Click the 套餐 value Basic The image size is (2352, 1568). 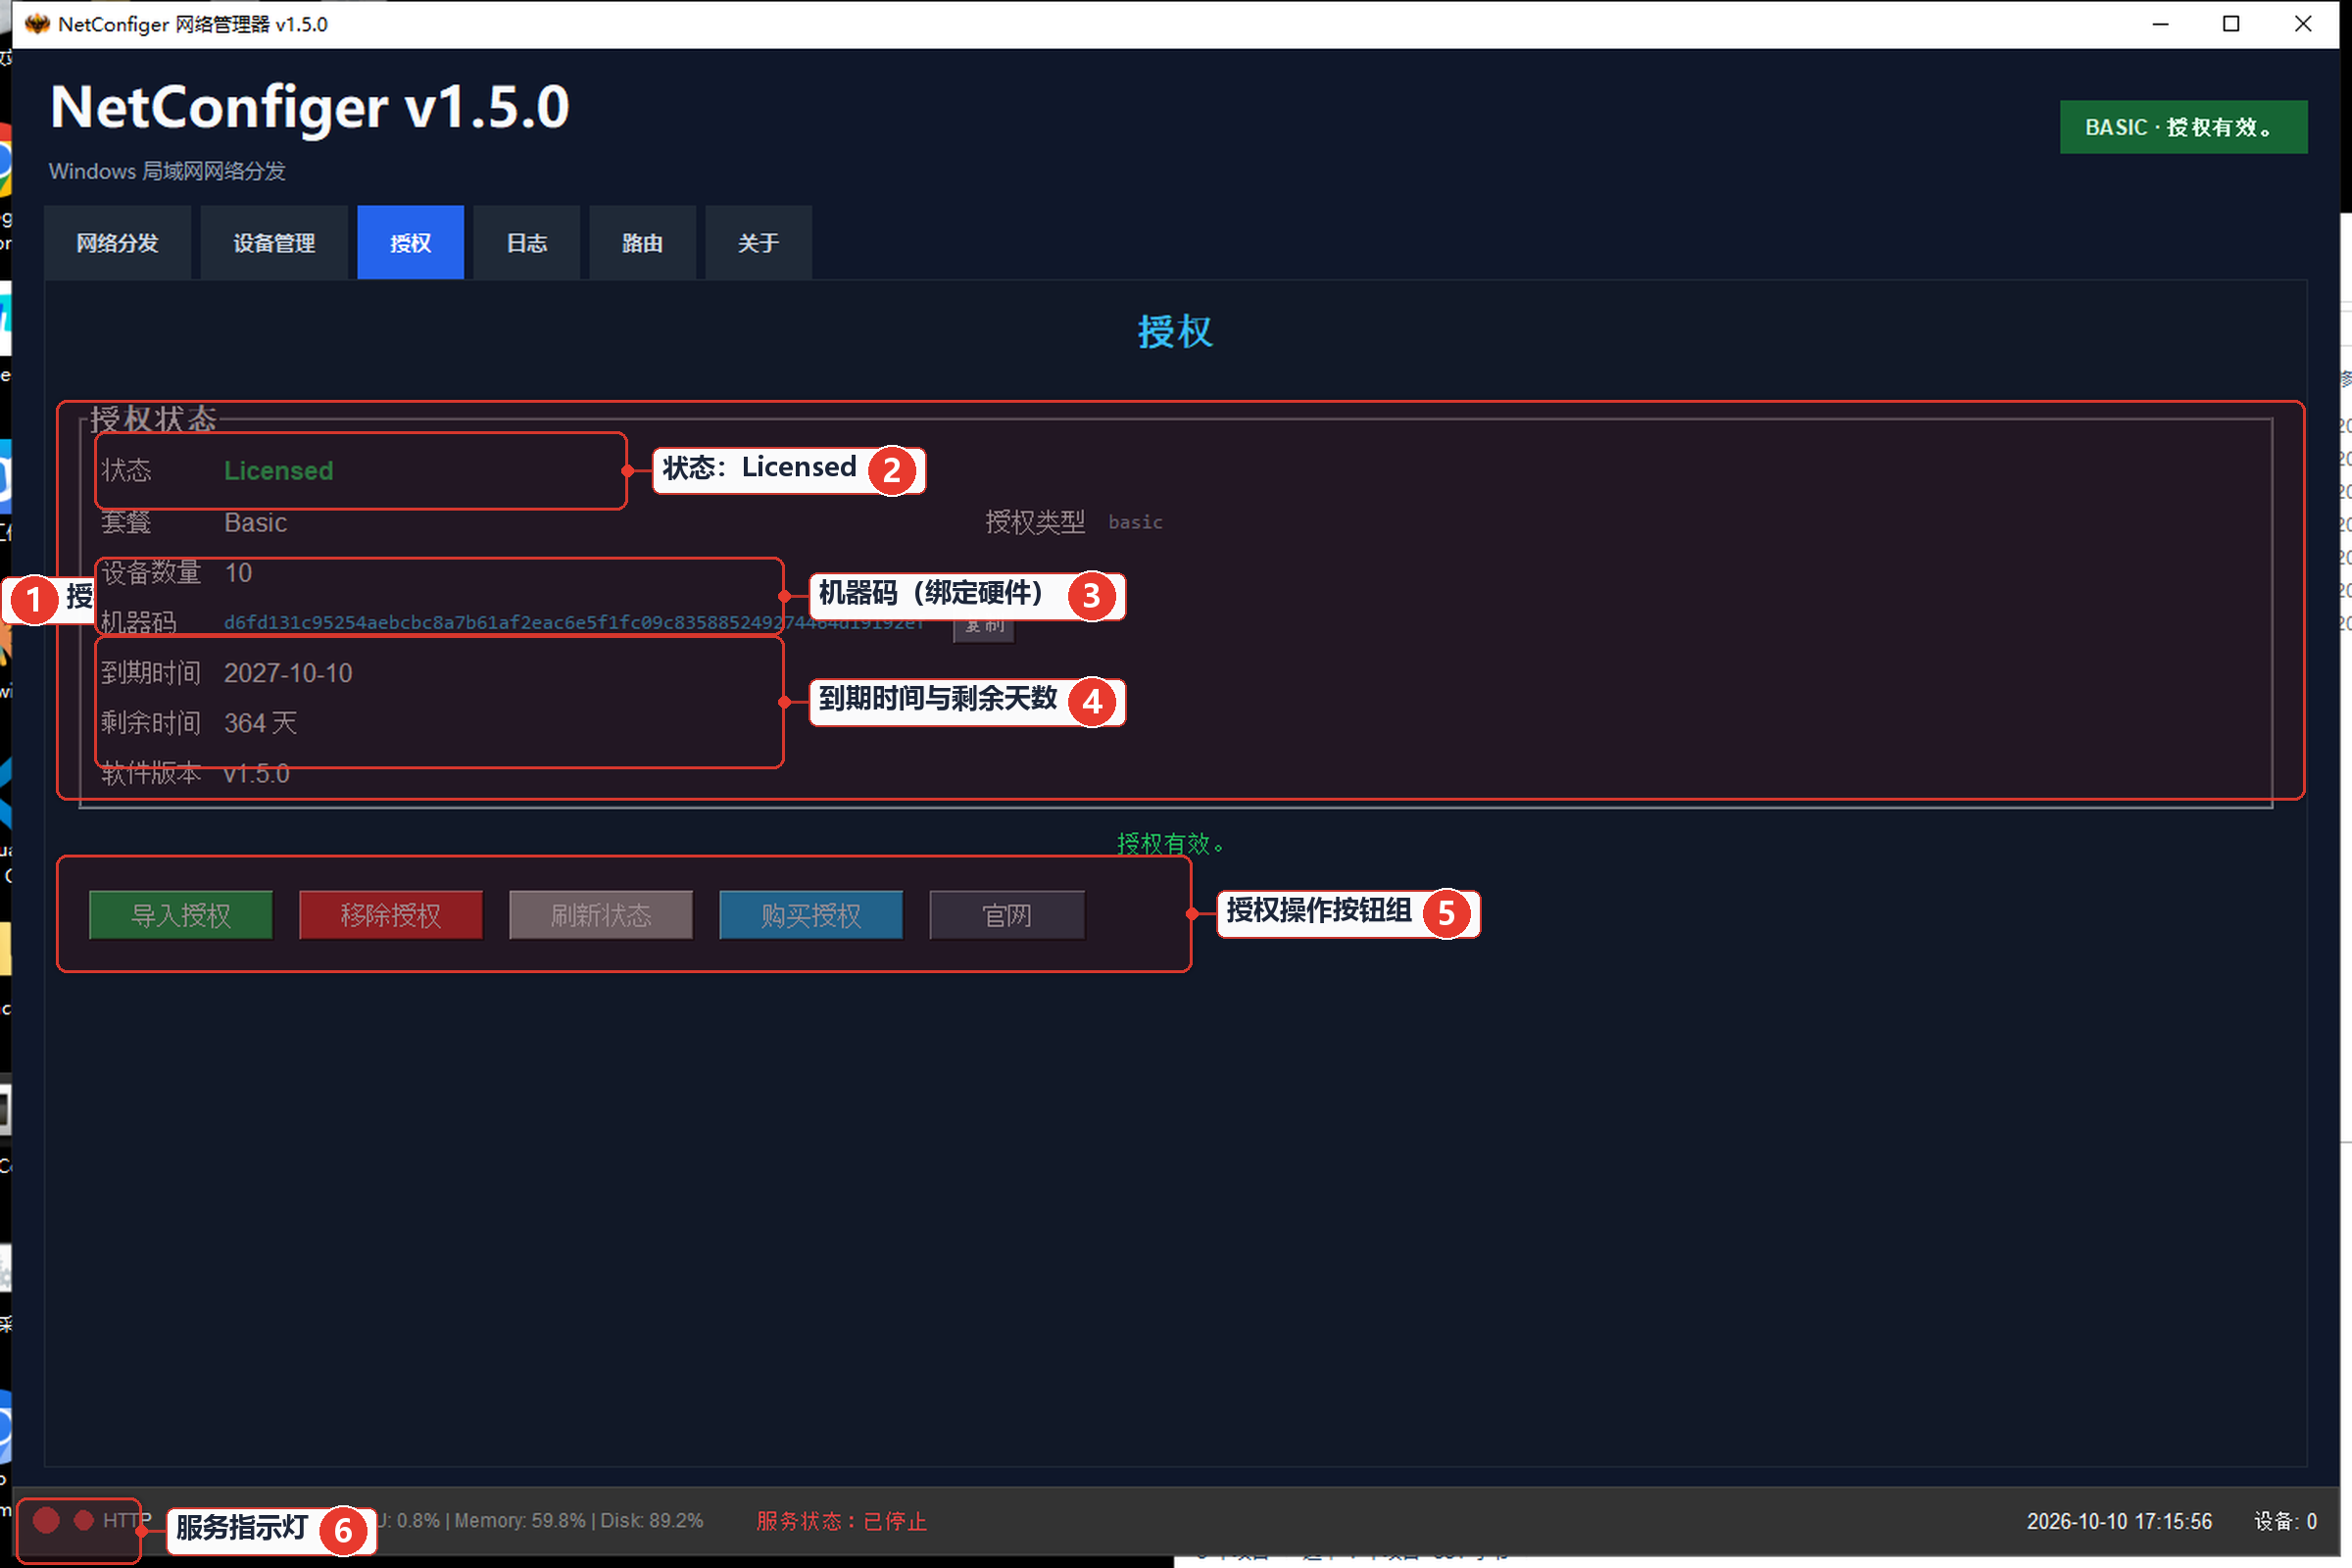(255, 522)
